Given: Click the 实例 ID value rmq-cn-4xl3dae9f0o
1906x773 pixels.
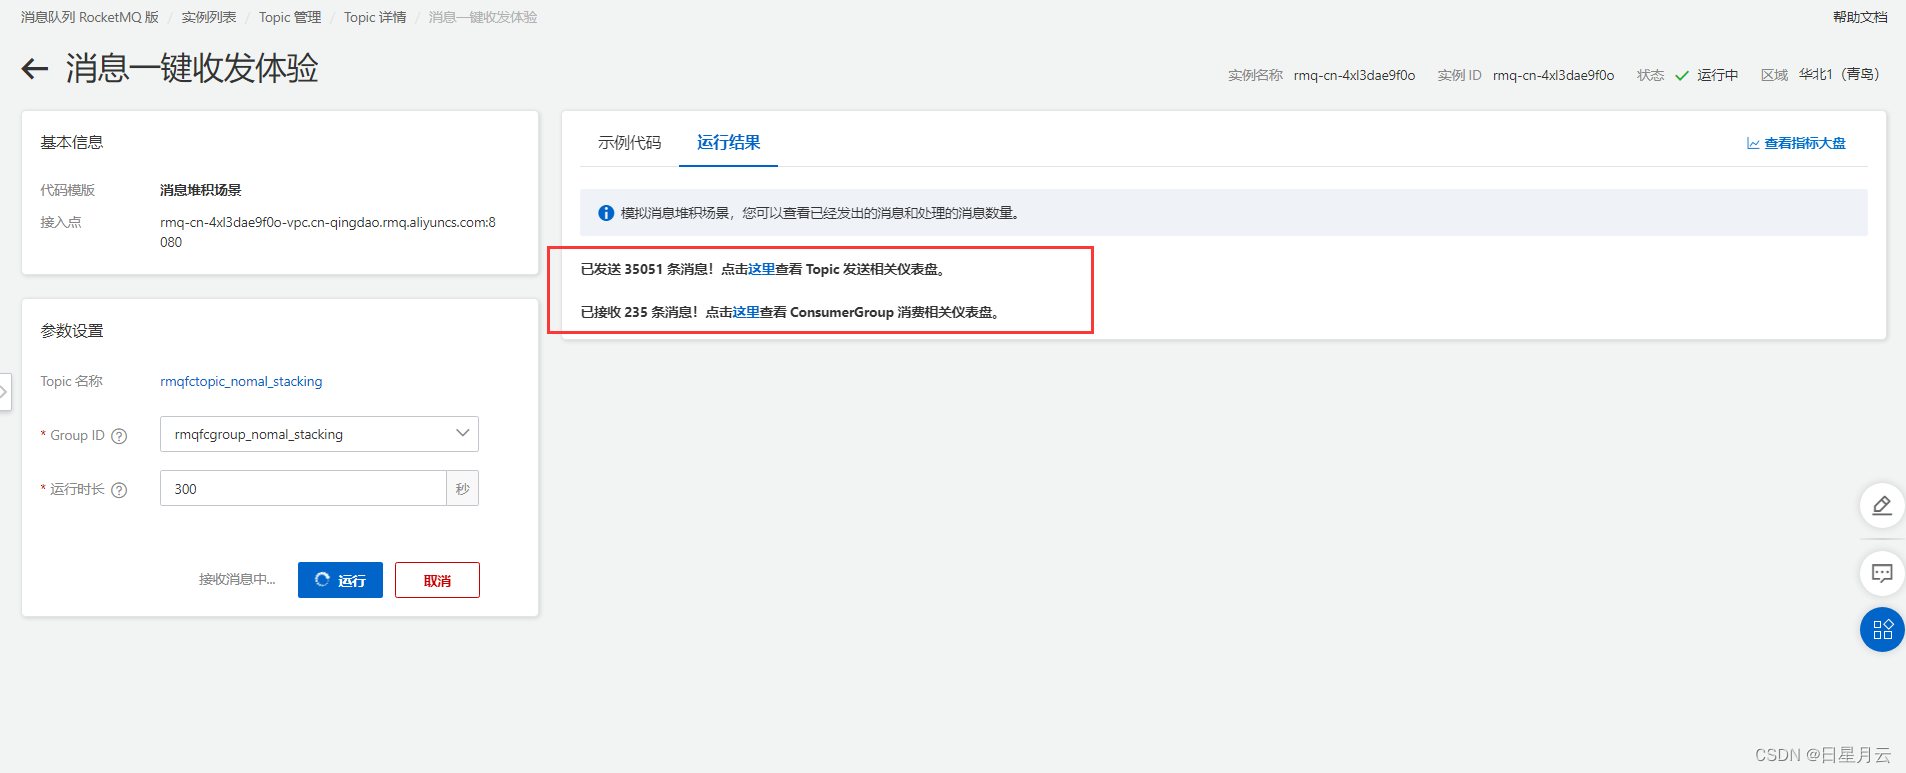Looking at the screenshot, I should pyautogui.click(x=1553, y=75).
